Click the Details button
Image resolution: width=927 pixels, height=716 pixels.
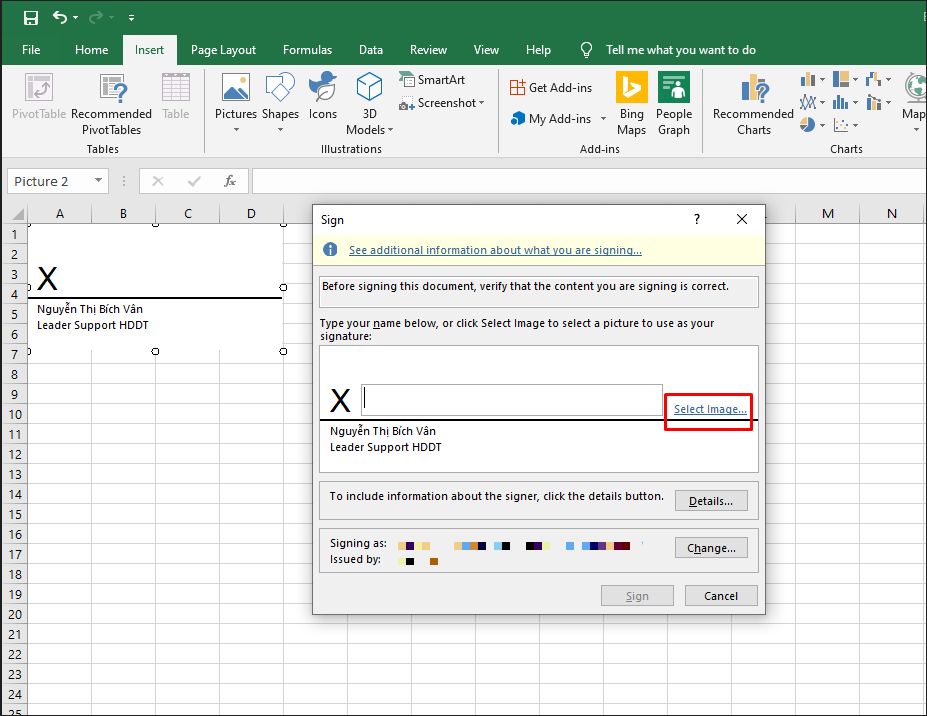[711, 501]
